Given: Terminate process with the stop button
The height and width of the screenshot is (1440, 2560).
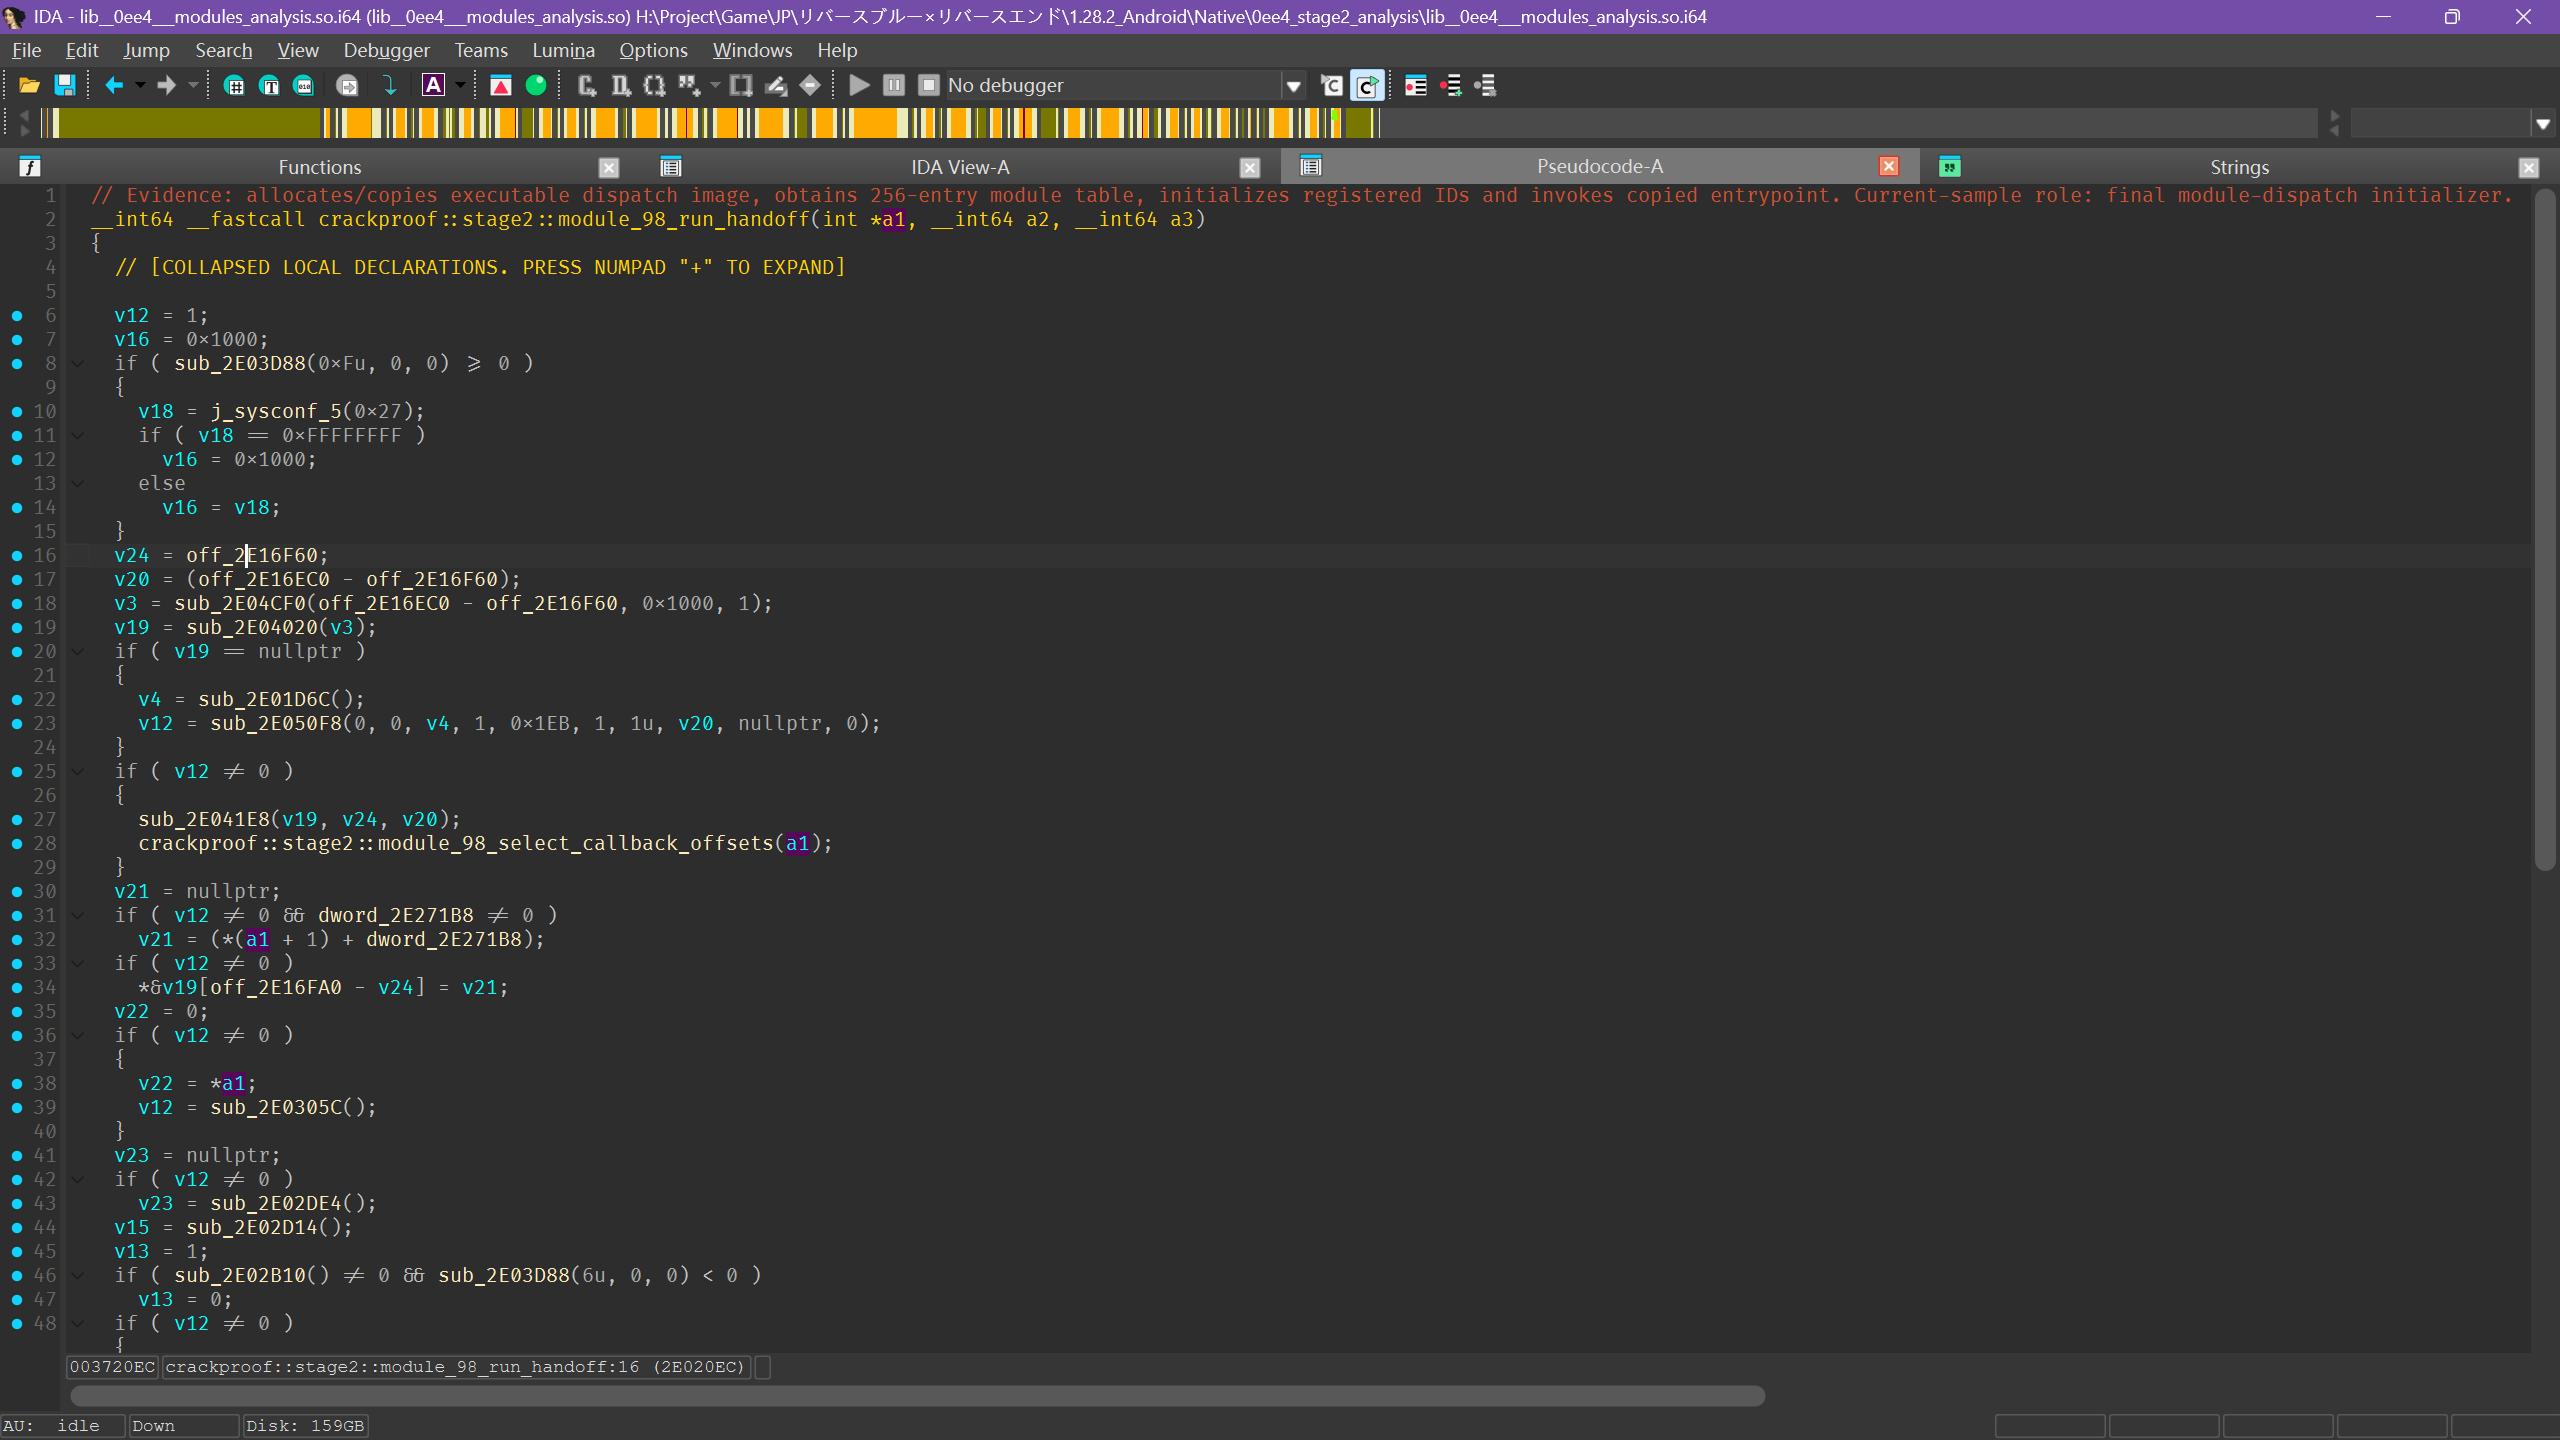Looking at the screenshot, I should tap(929, 86).
